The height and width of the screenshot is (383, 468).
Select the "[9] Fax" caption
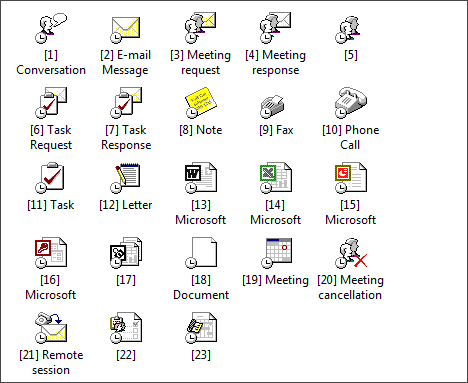pos(276,130)
